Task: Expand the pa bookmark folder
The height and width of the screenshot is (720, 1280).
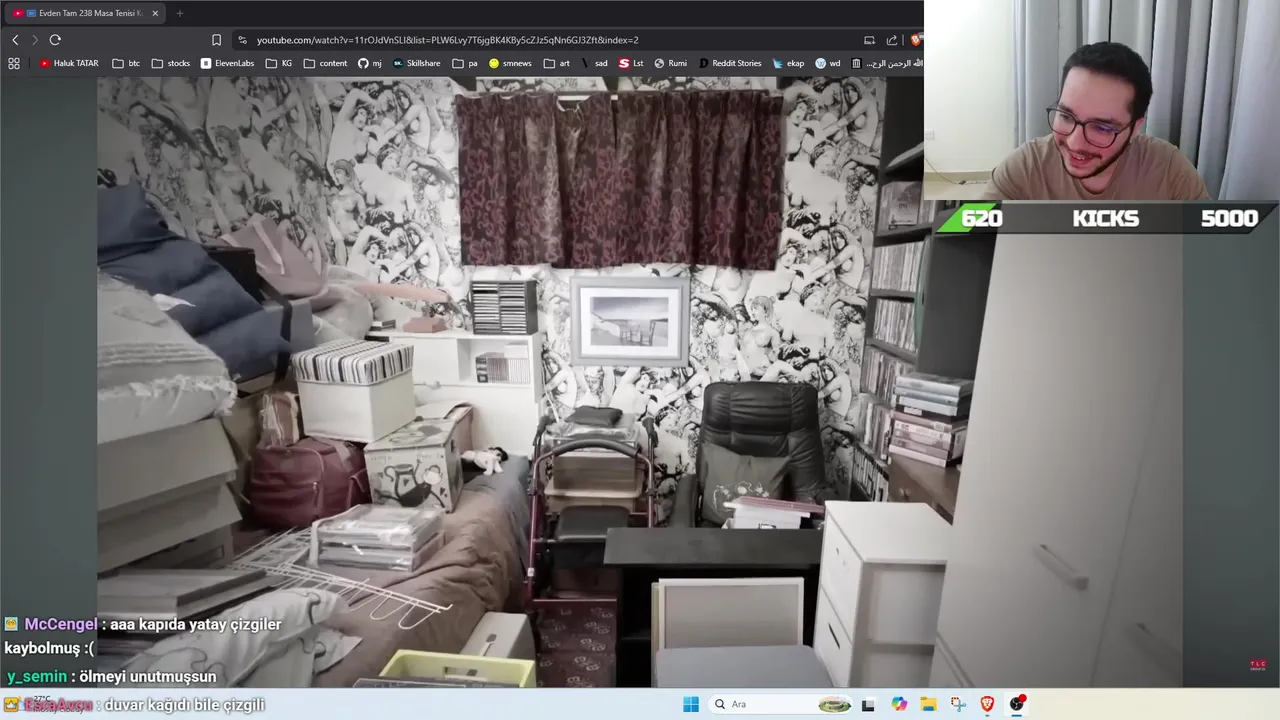Action: point(465,63)
